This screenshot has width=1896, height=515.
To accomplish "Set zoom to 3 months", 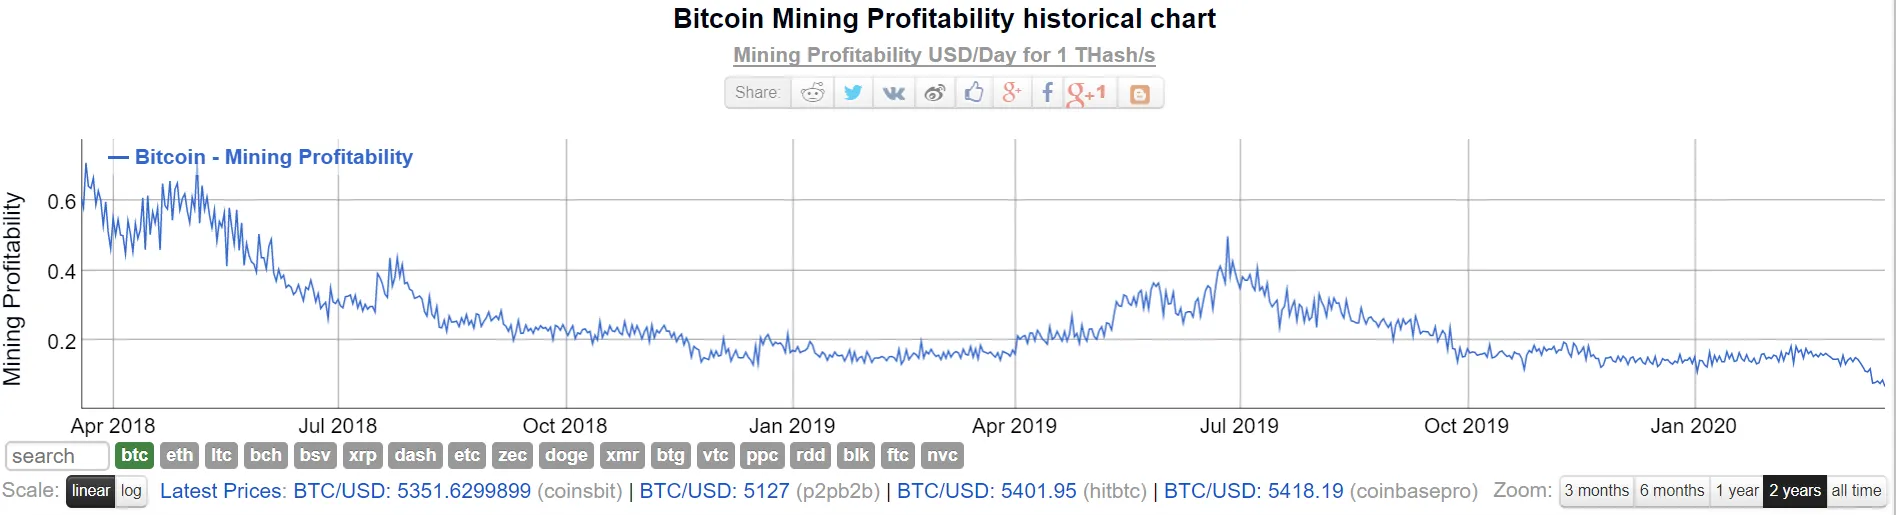I will (x=1596, y=491).
